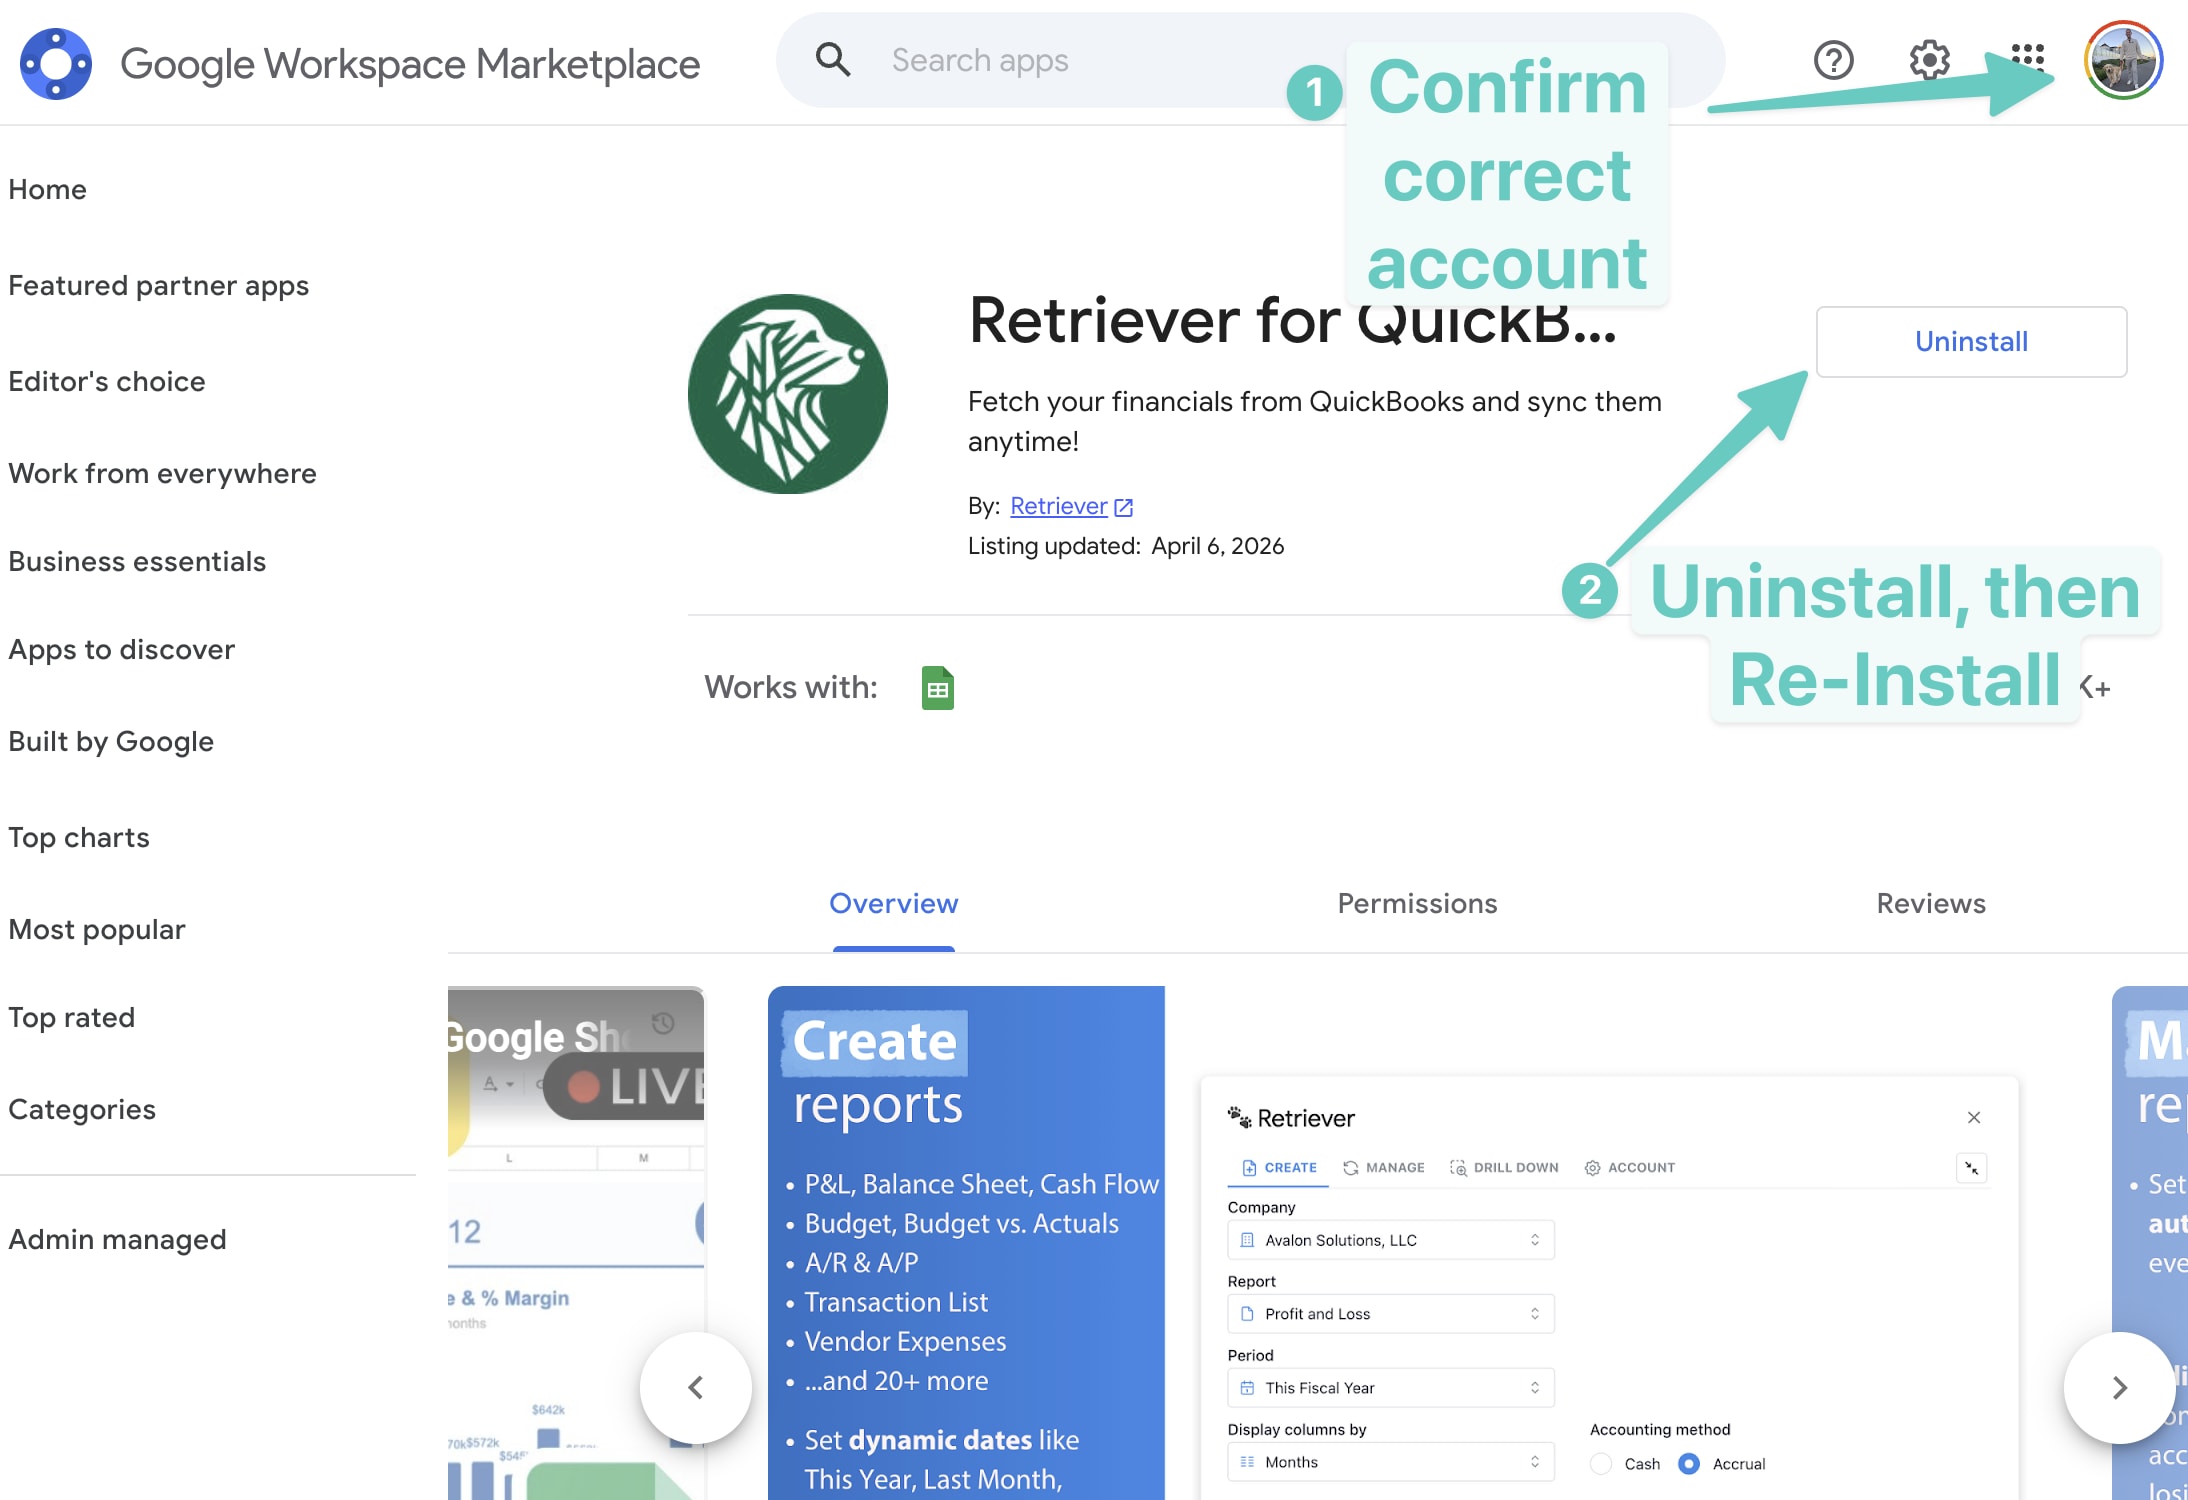2188x1500 pixels.
Task: Go to previous screenshot with left arrow
Action: [696, 1387]
